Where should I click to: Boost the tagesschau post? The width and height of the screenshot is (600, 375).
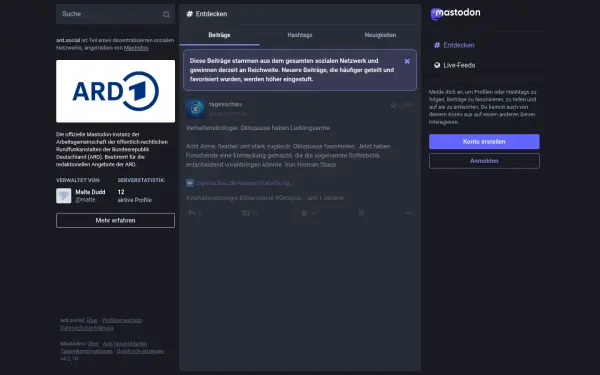246,213
